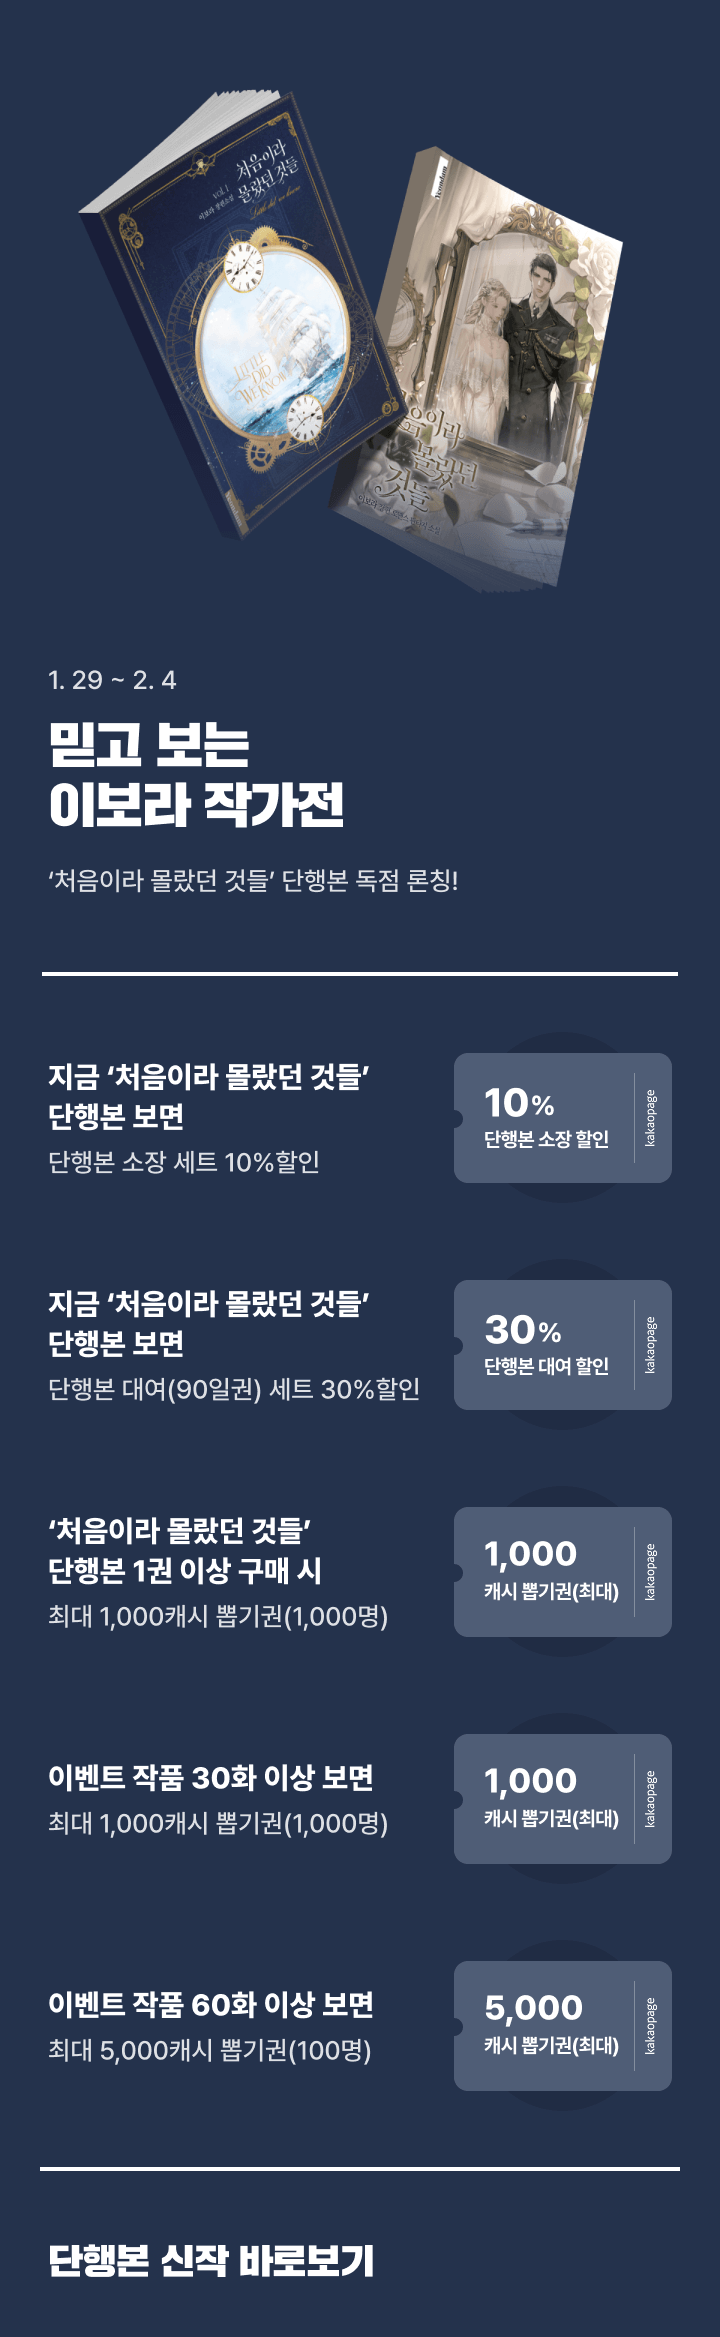Select the 이벤트 작품 30화 이상 보면 heading
Viewport: 720px width, 2337px height.
[211, 1777]
